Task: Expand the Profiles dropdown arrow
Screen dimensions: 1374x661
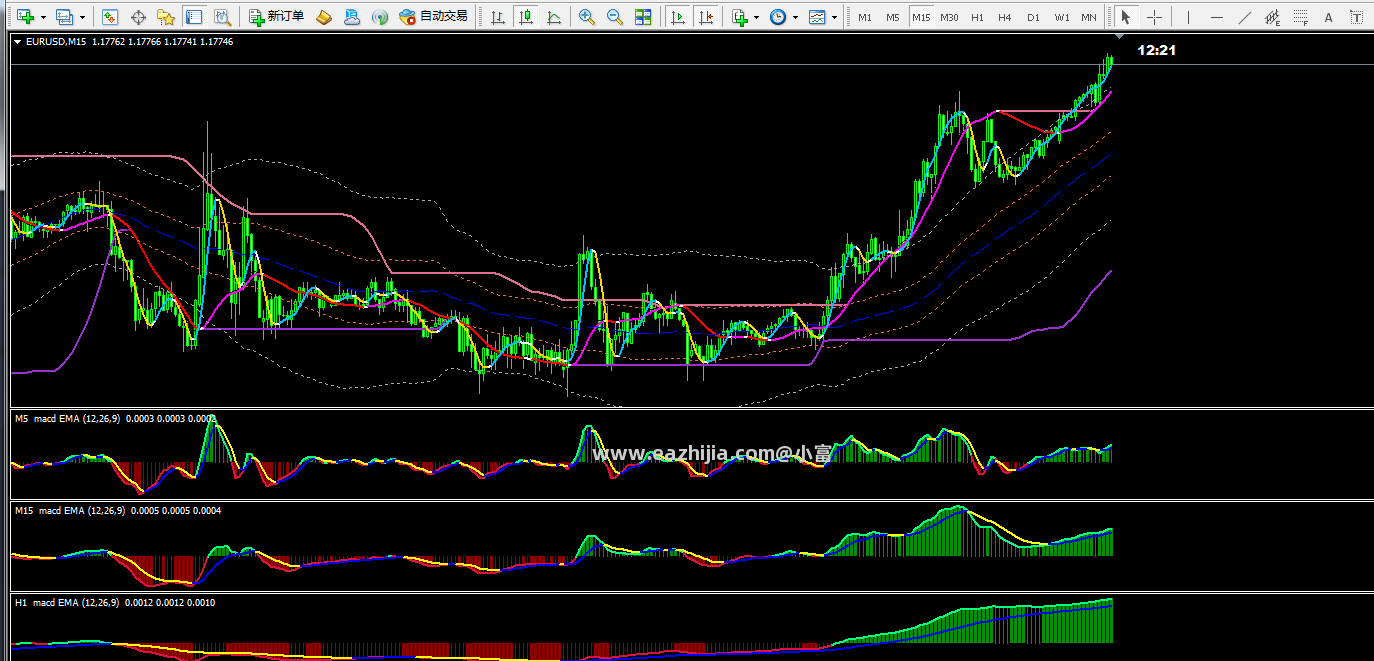Action: click(82, 17)
